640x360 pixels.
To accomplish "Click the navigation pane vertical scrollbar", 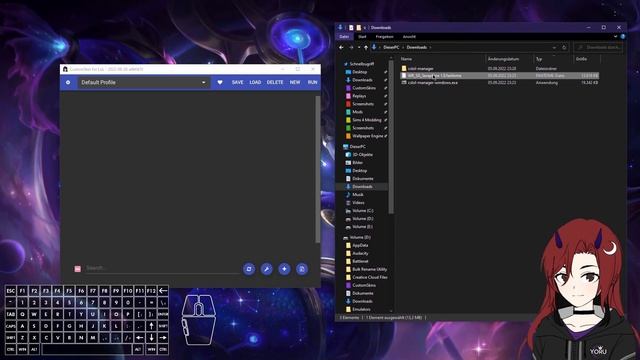I will click(391, 137).
